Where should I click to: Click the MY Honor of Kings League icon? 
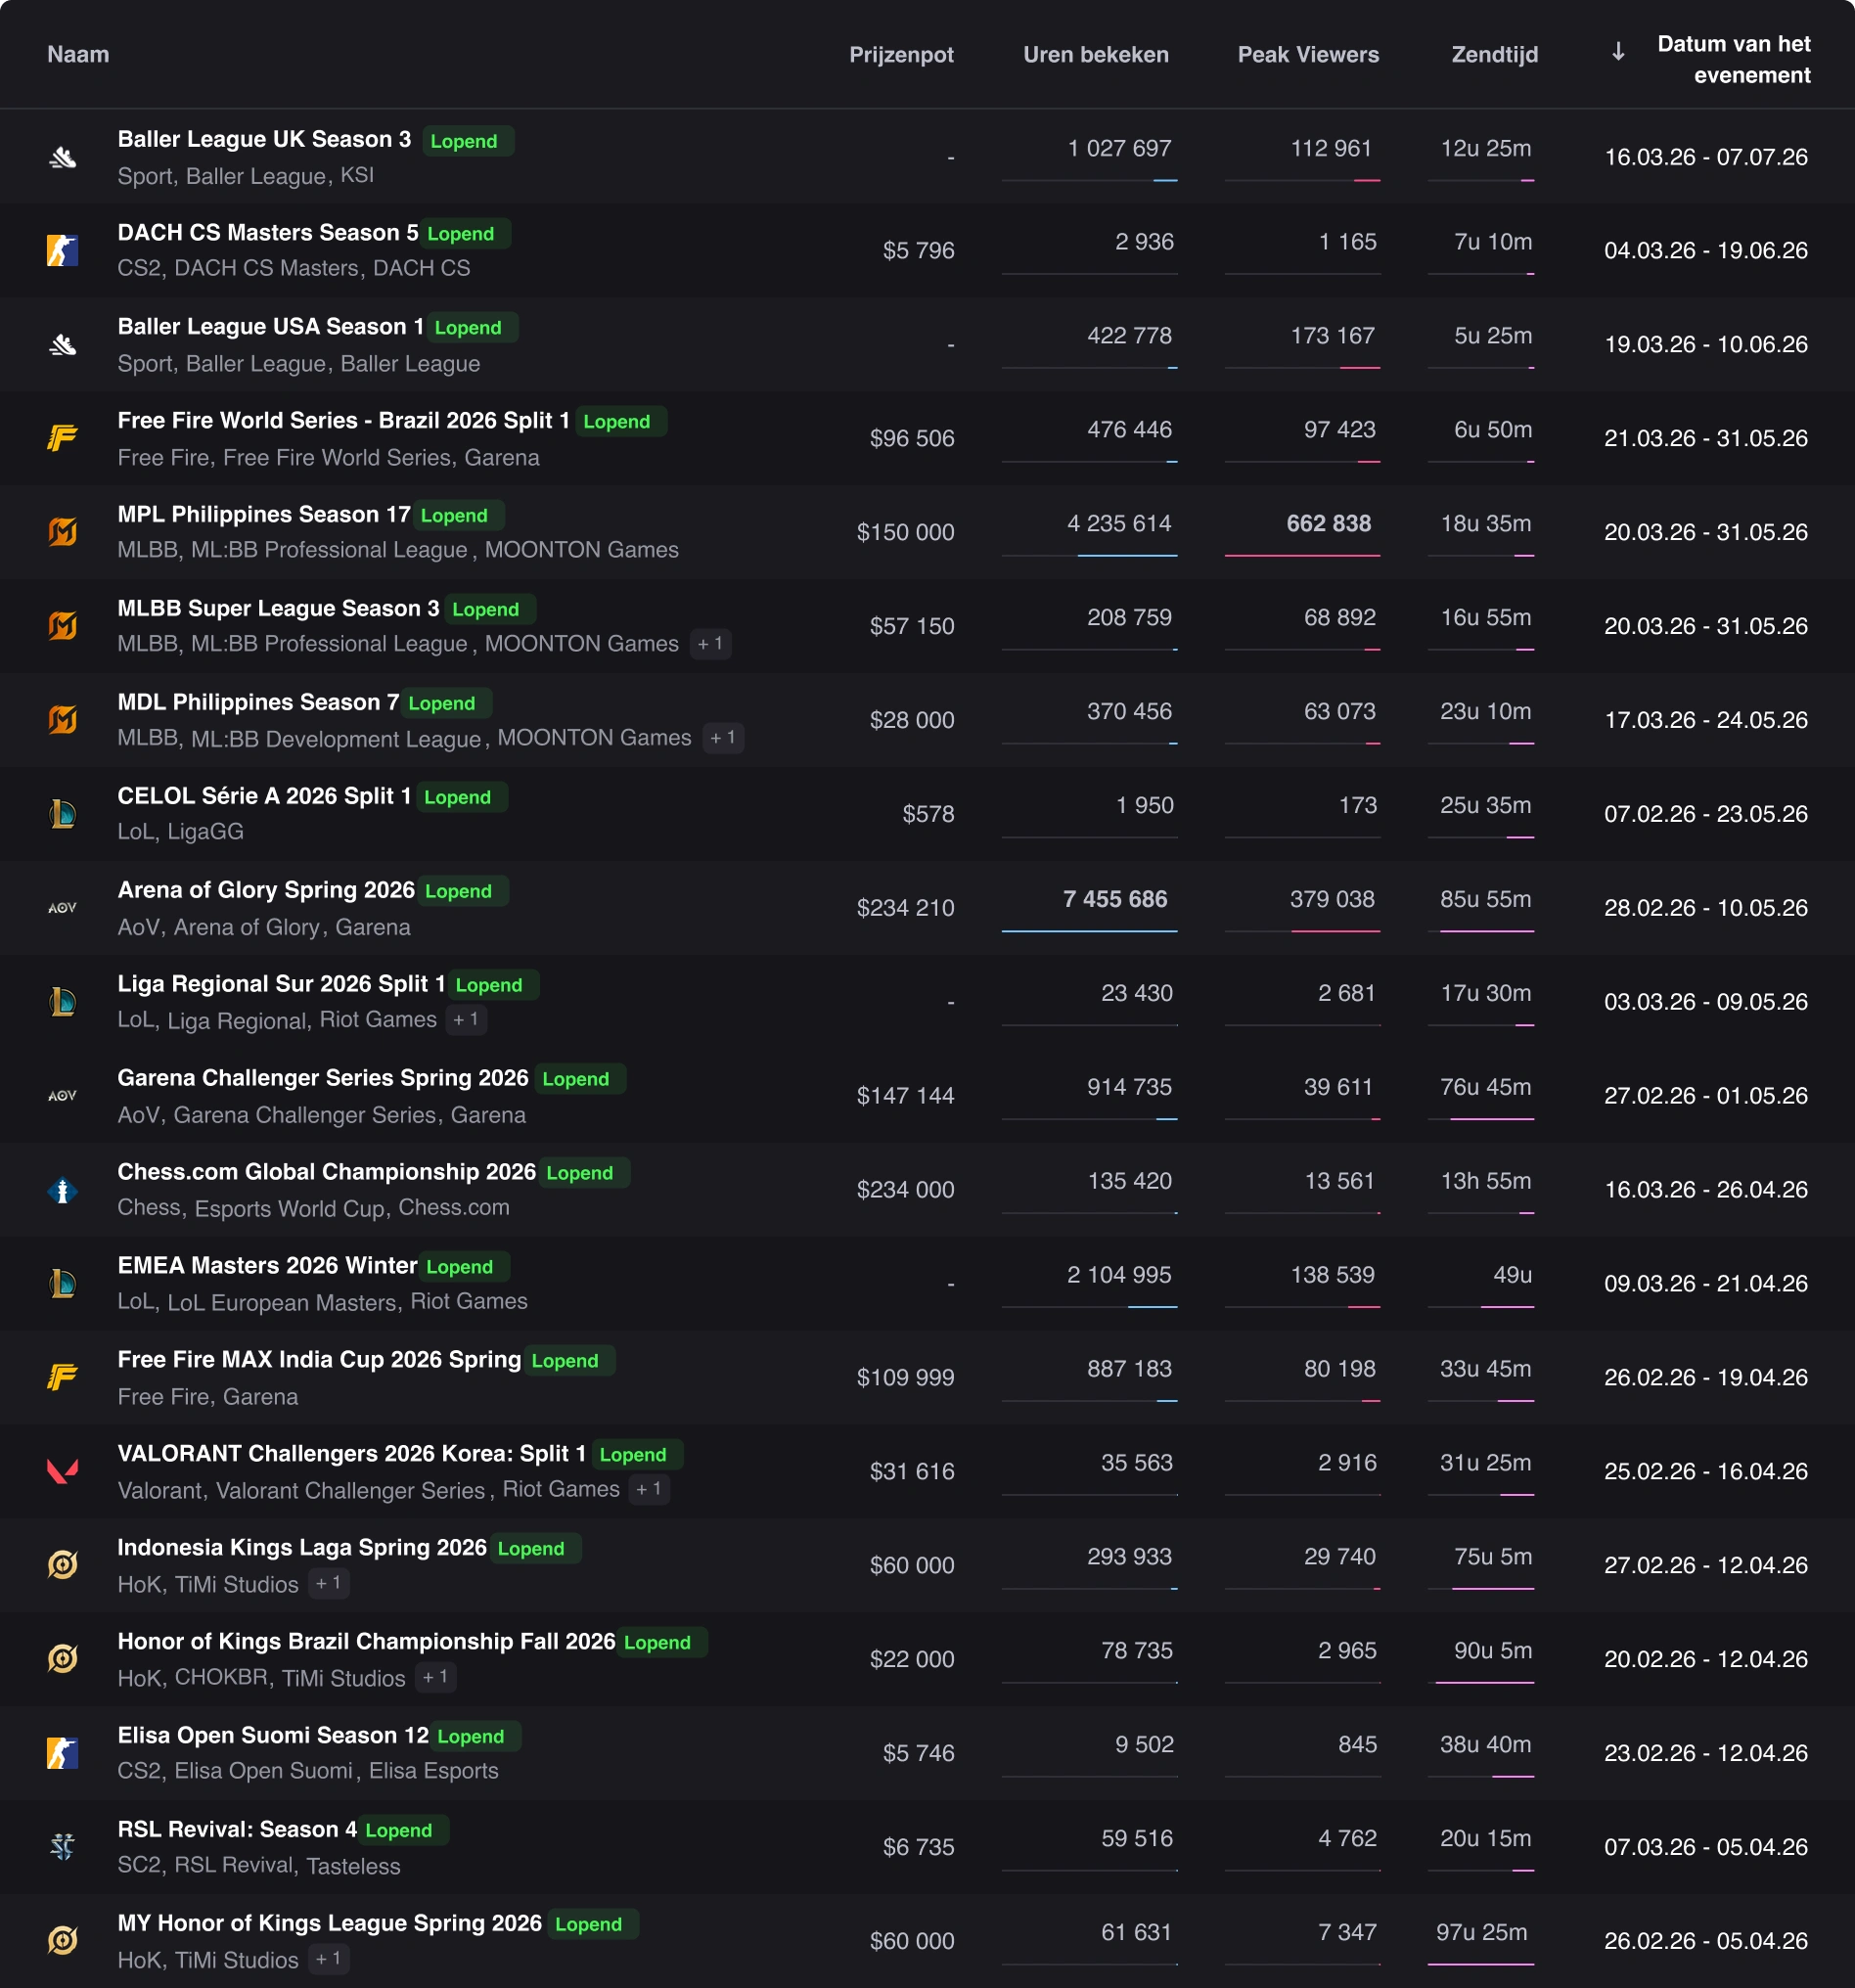(x=63, y=1942)
